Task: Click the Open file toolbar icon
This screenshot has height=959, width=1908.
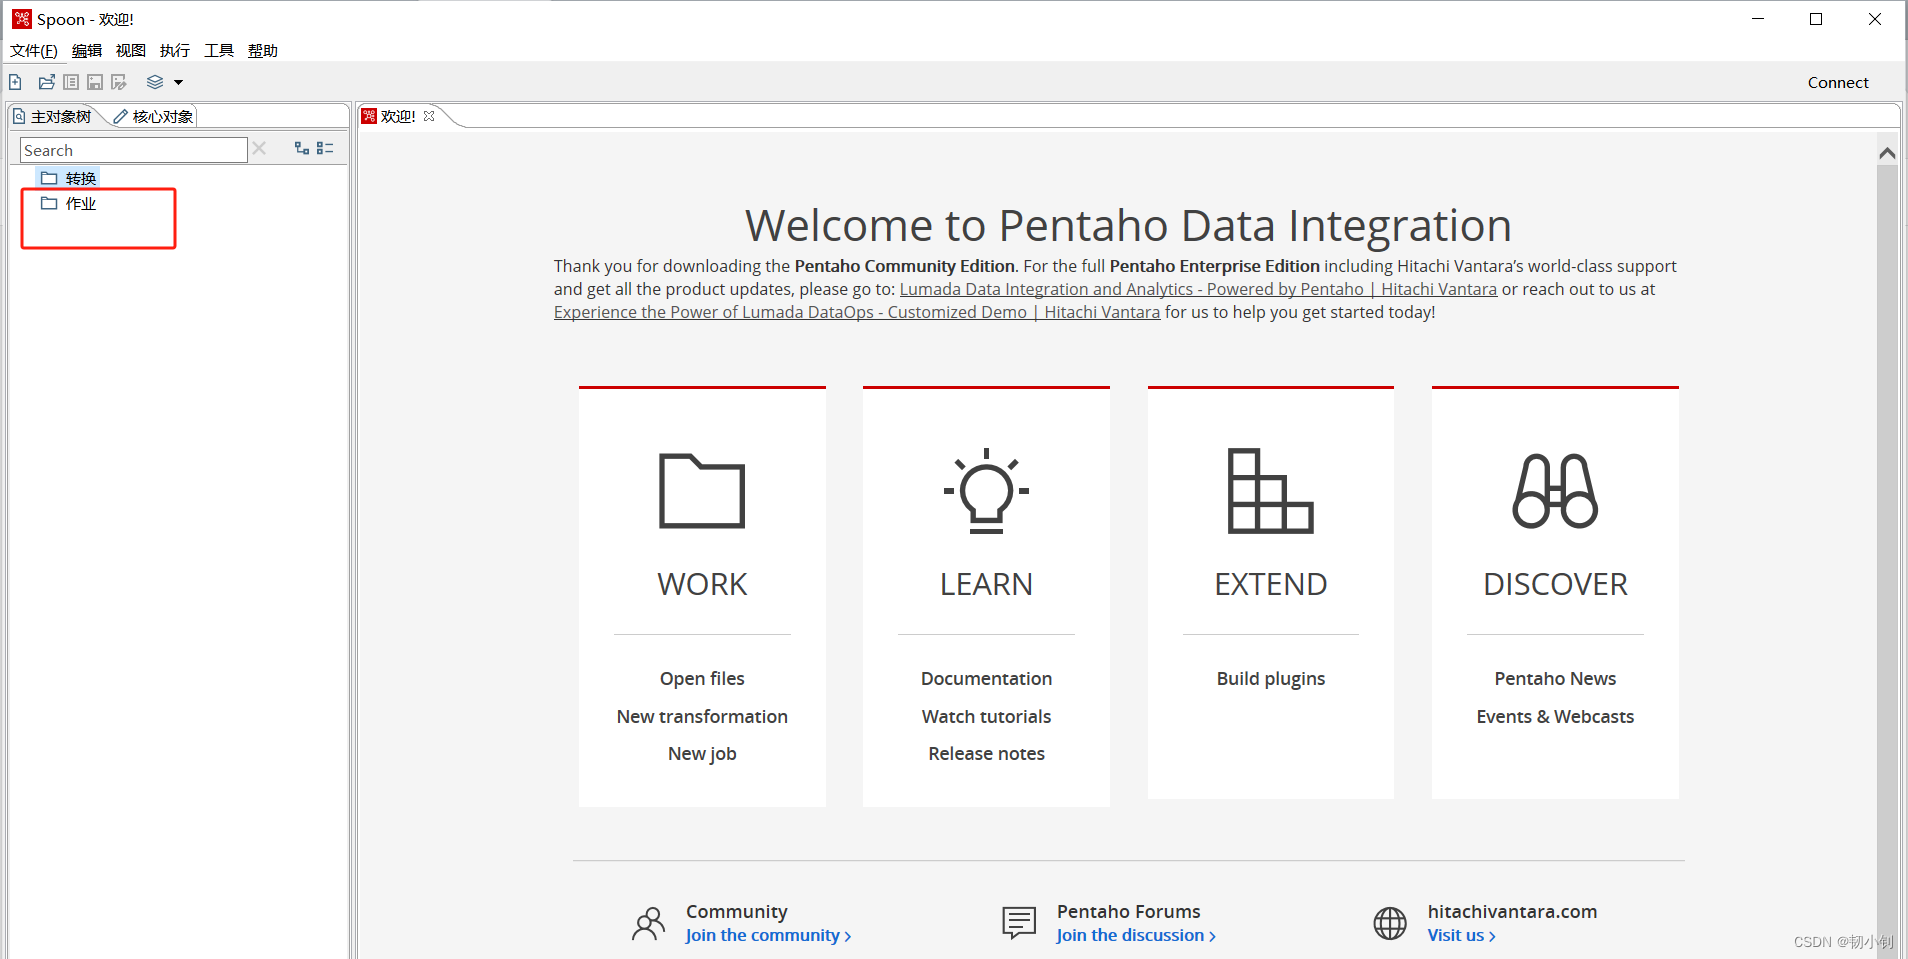Action: pos(47,82)
